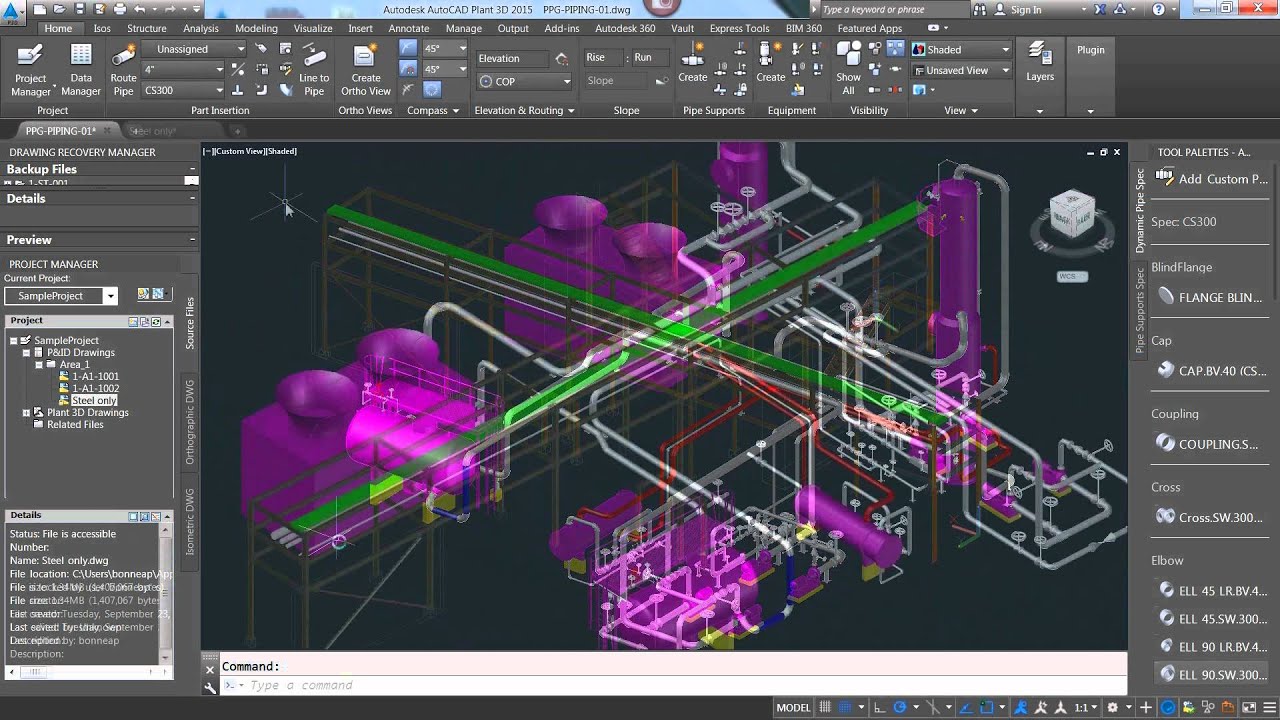Switch to the Isos ribbon tab
Image resolution: width=1280 pixels, height=720 pixels.
point(102,28)
